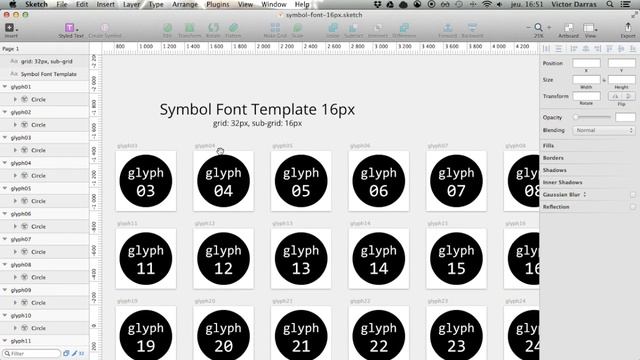Click the glyph 20 artboard circle
640x360 pixels.
point(223,335)
